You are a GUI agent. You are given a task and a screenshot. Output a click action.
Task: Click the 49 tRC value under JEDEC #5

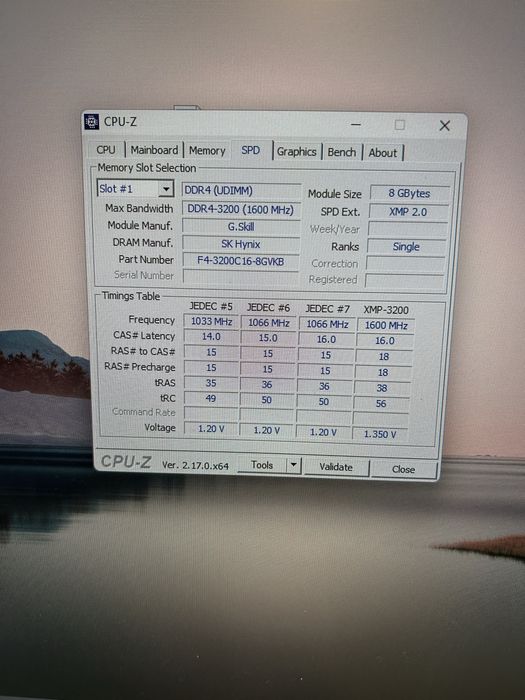point(210,398)
